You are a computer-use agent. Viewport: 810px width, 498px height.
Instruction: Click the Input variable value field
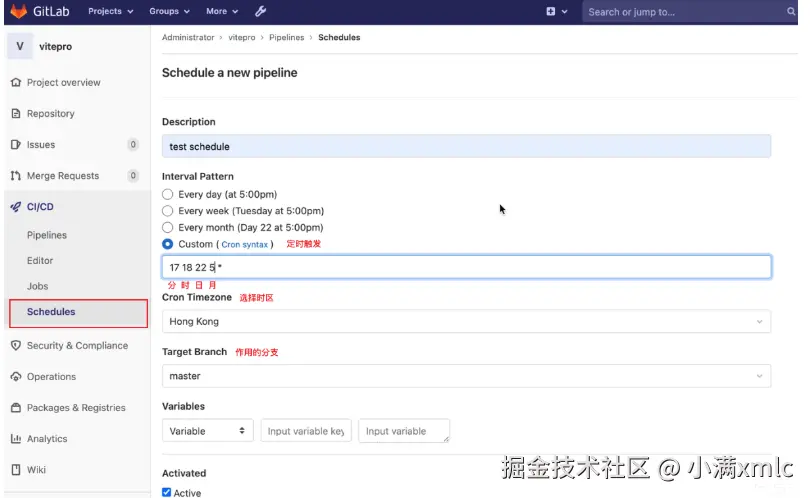click(403, 431)
